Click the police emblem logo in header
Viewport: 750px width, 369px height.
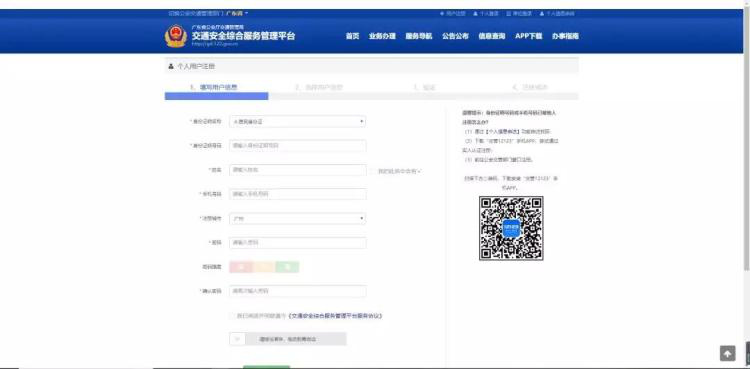tap(176, 36)
